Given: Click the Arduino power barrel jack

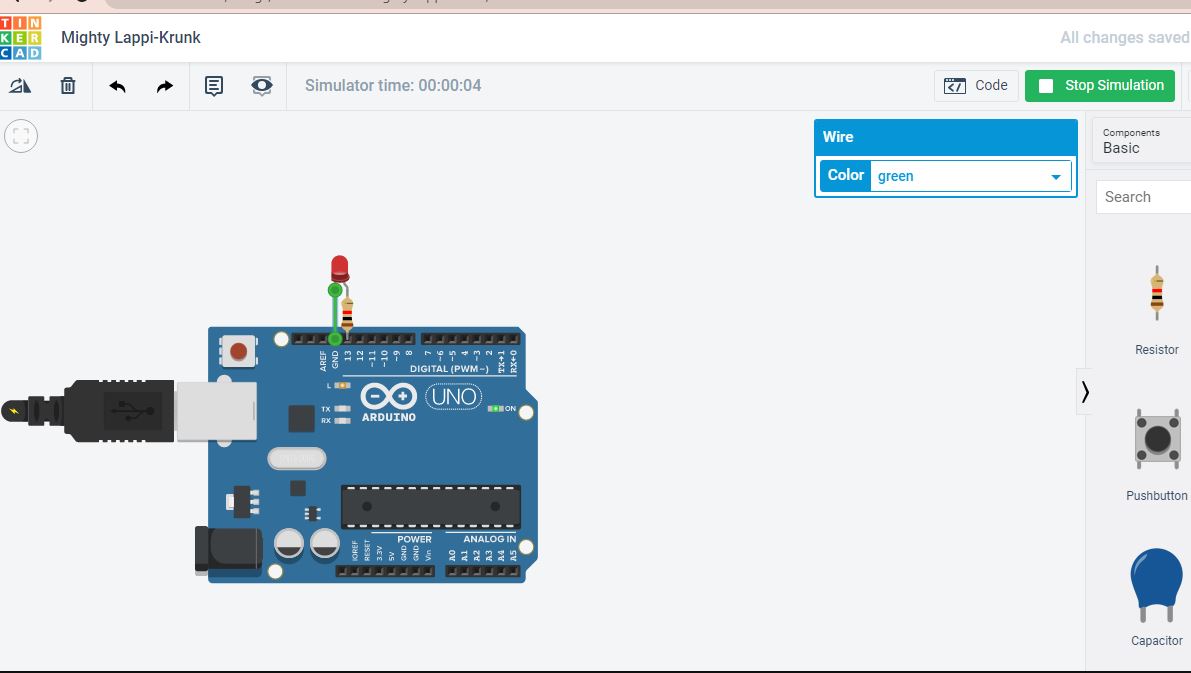Looking at the screenshot, I should click(228, 549).
